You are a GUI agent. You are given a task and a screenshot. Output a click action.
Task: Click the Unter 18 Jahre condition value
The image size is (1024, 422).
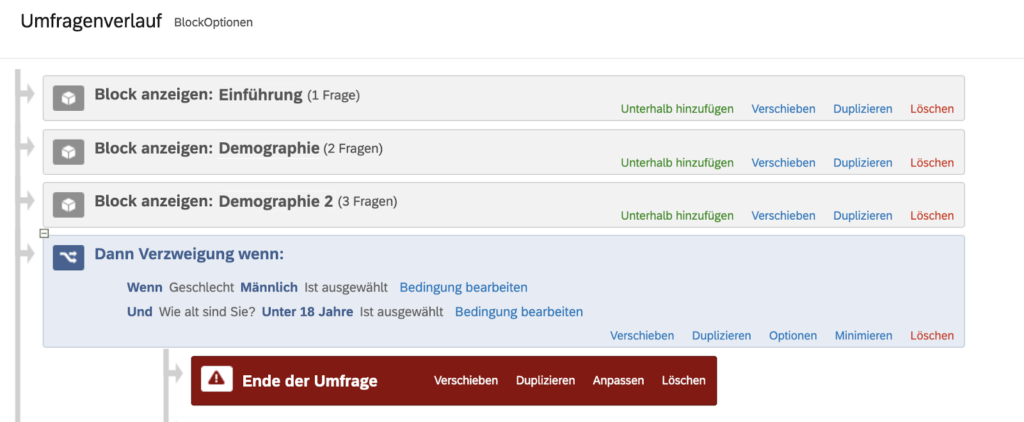click(x=308, y=312)
